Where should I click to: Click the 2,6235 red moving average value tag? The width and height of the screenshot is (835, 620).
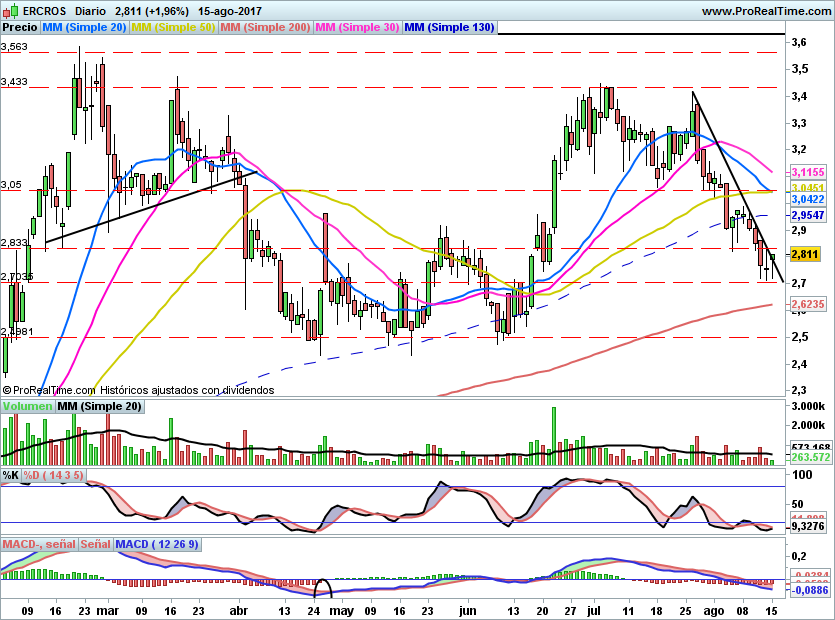coord(807,304)
